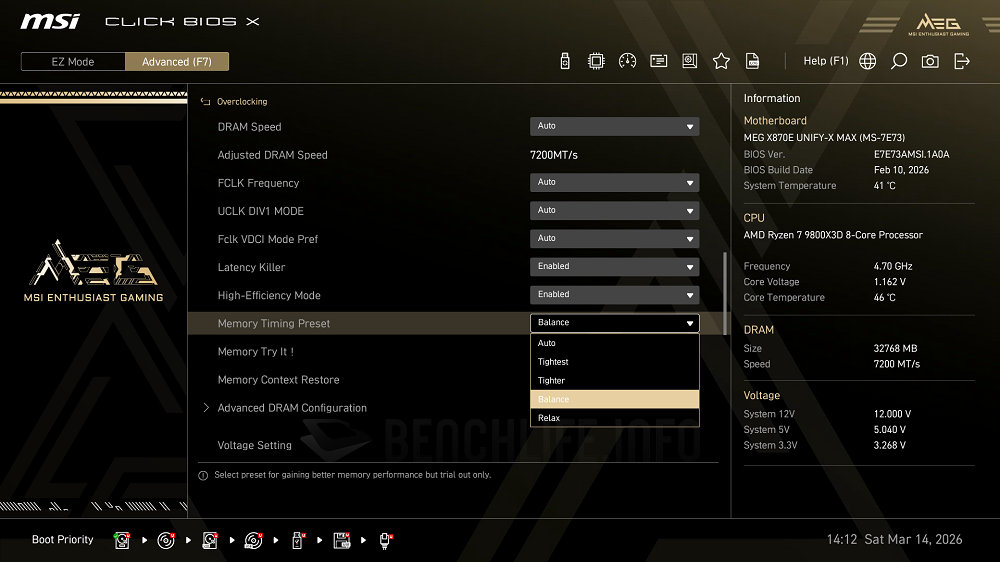Choose highlighted Balance preset option
The height and width of the screenshot is (562, 1000).
pos(614,399)
